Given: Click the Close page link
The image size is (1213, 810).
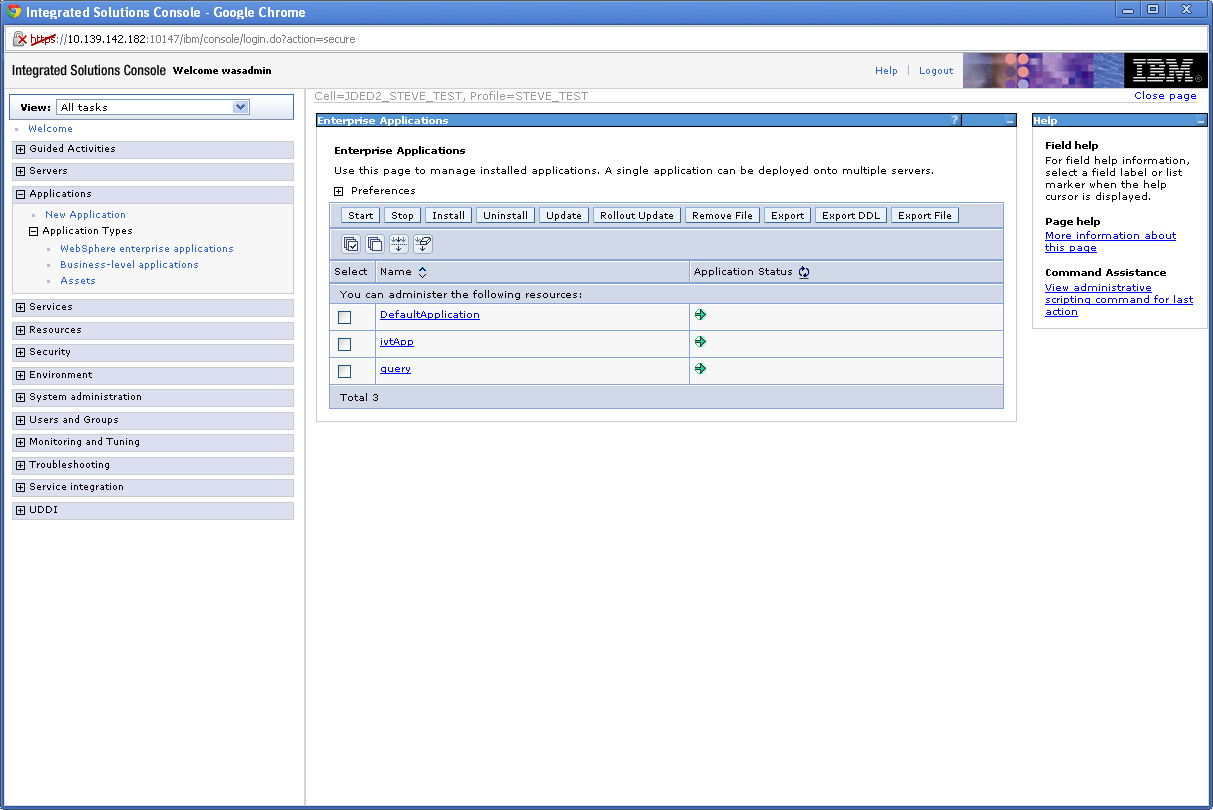Looking at the screenshot, I should pos(1165,96).
